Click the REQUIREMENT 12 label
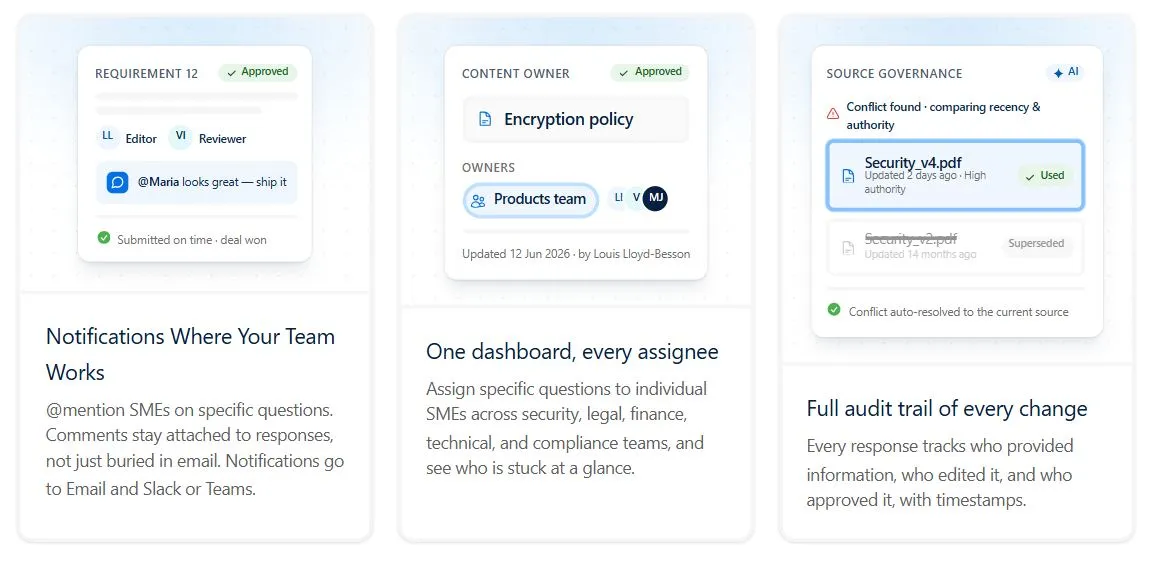The image size is (1151, 561). pos(147,73)
